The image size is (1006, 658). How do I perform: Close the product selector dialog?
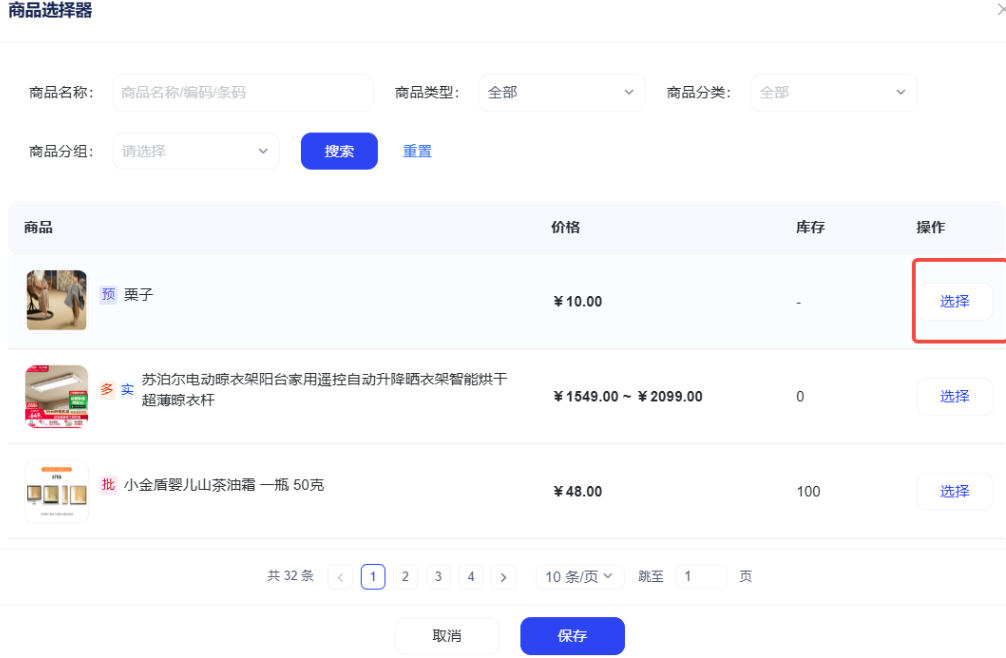pos(1000,9)
